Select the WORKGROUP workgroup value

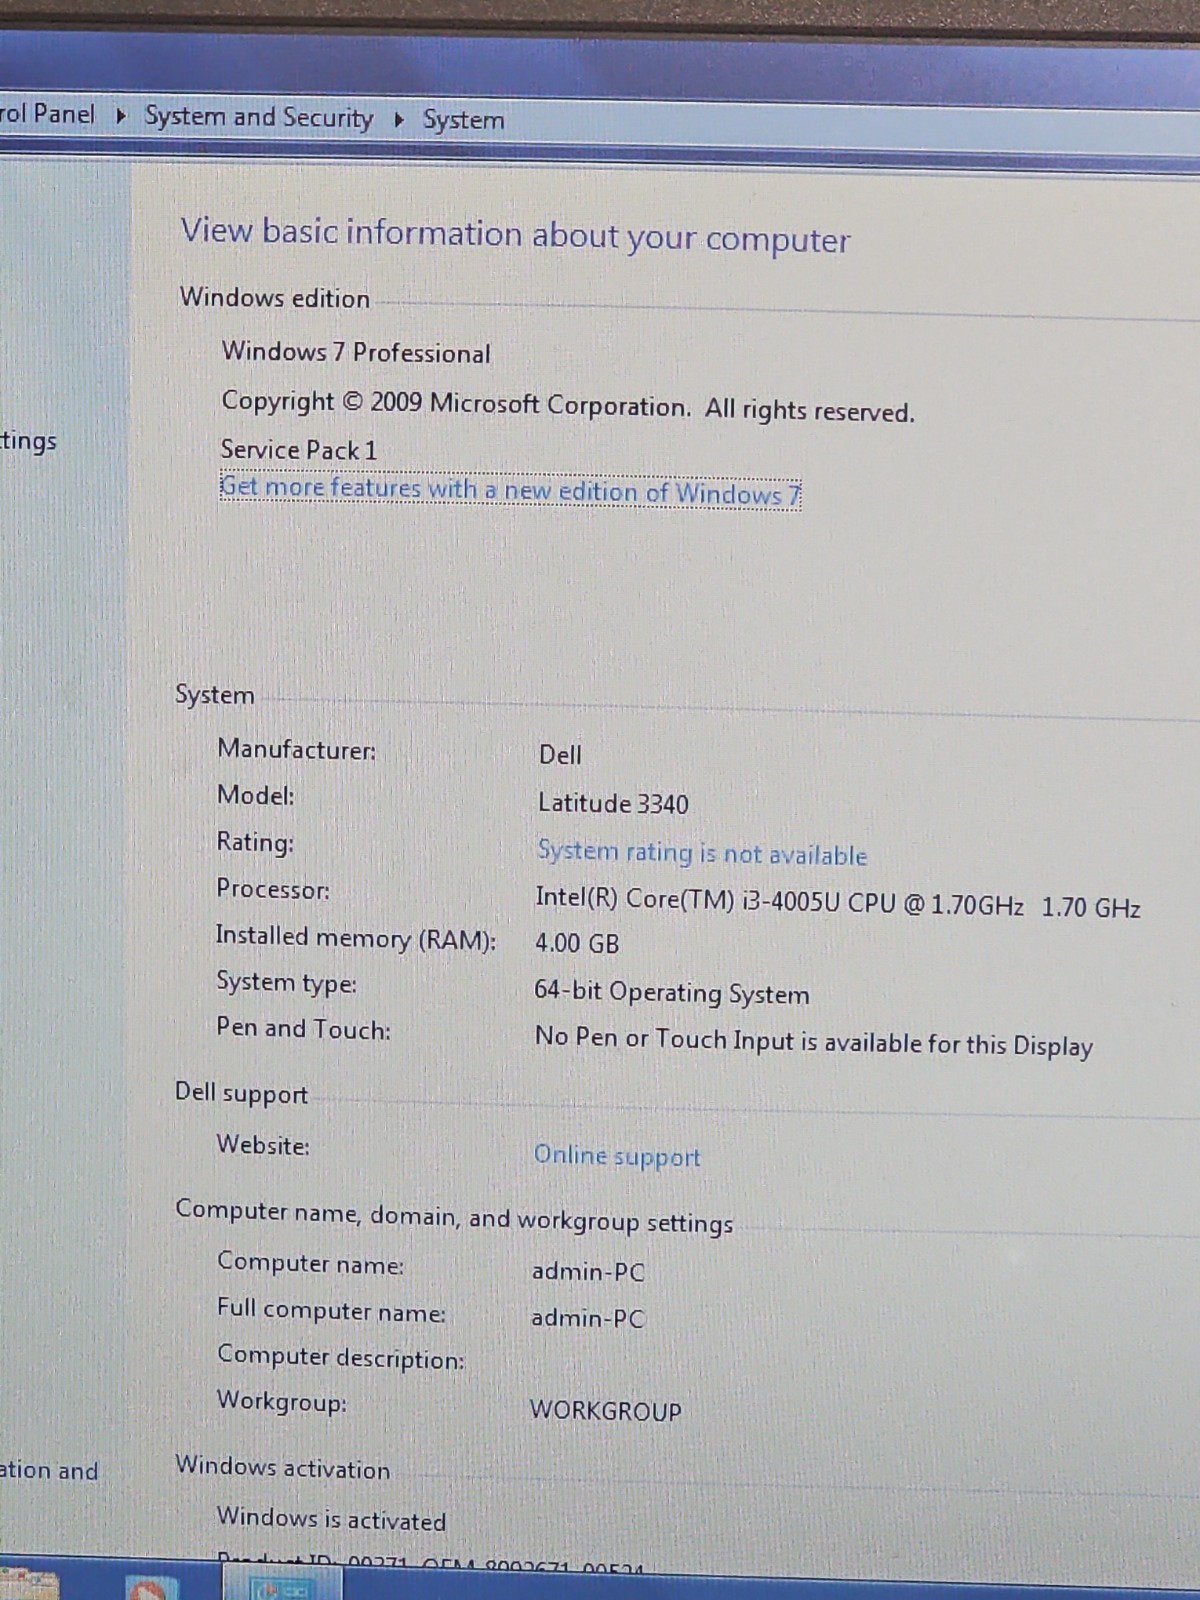[x=605, y=1410]
